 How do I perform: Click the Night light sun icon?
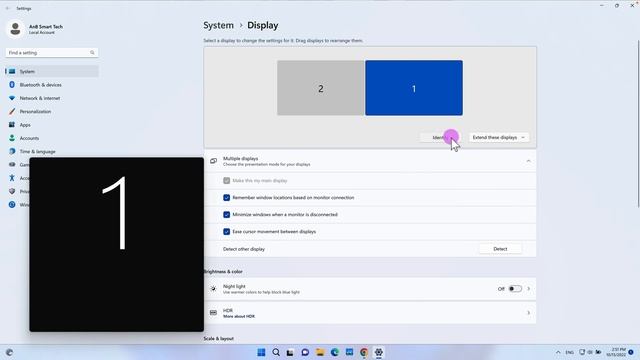213,289
